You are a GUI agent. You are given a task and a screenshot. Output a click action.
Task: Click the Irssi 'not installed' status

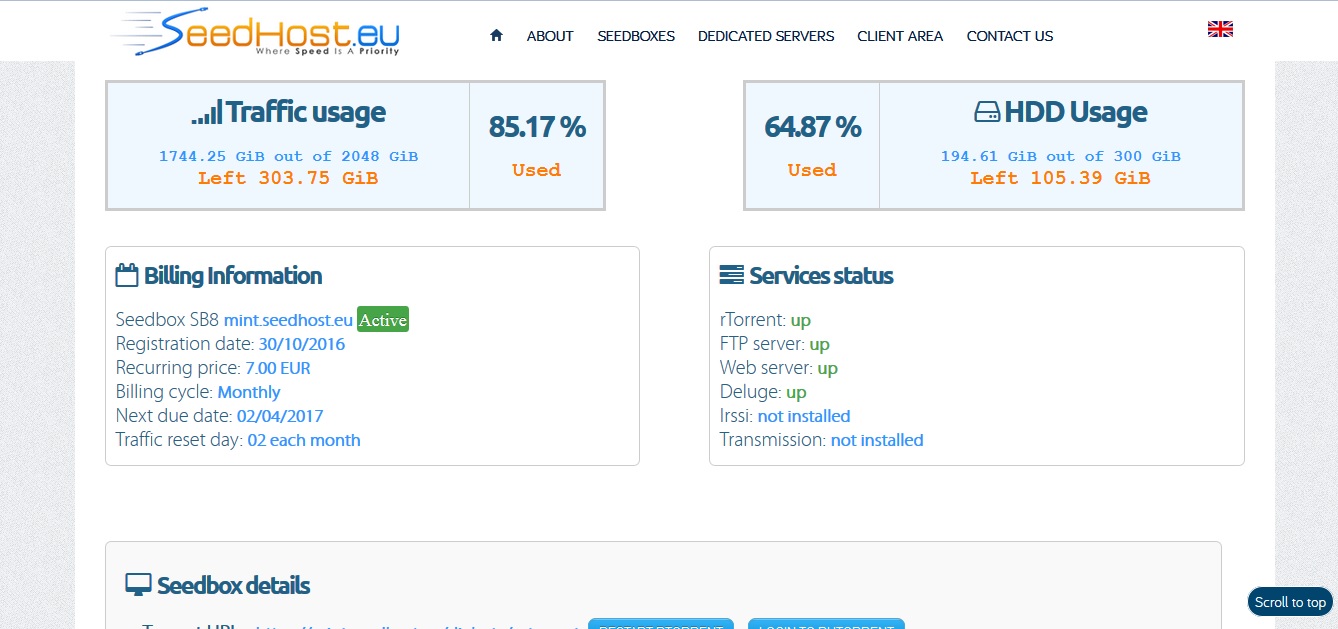point(804,416)
